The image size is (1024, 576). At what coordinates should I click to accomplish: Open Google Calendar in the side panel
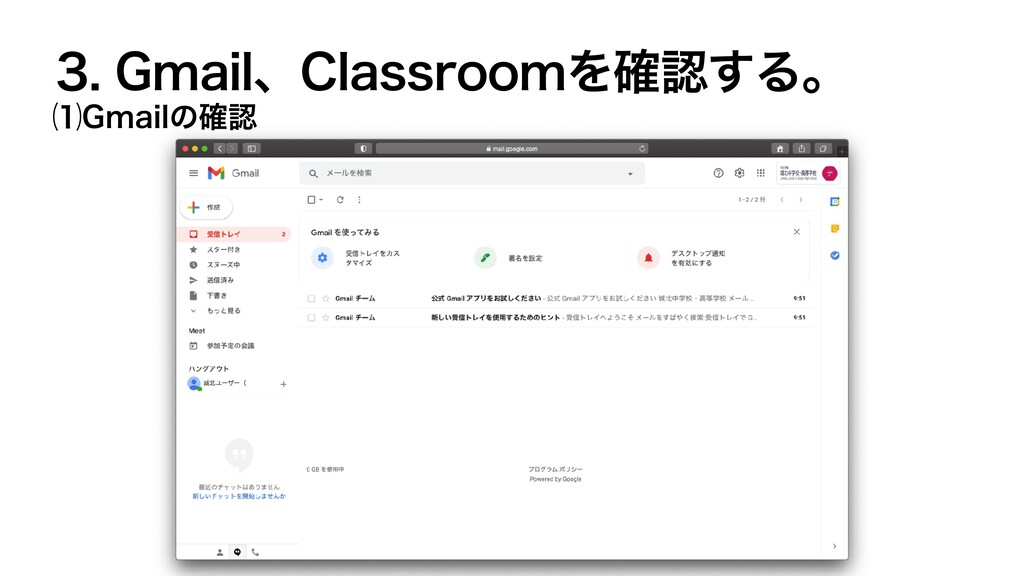[835, 202]
